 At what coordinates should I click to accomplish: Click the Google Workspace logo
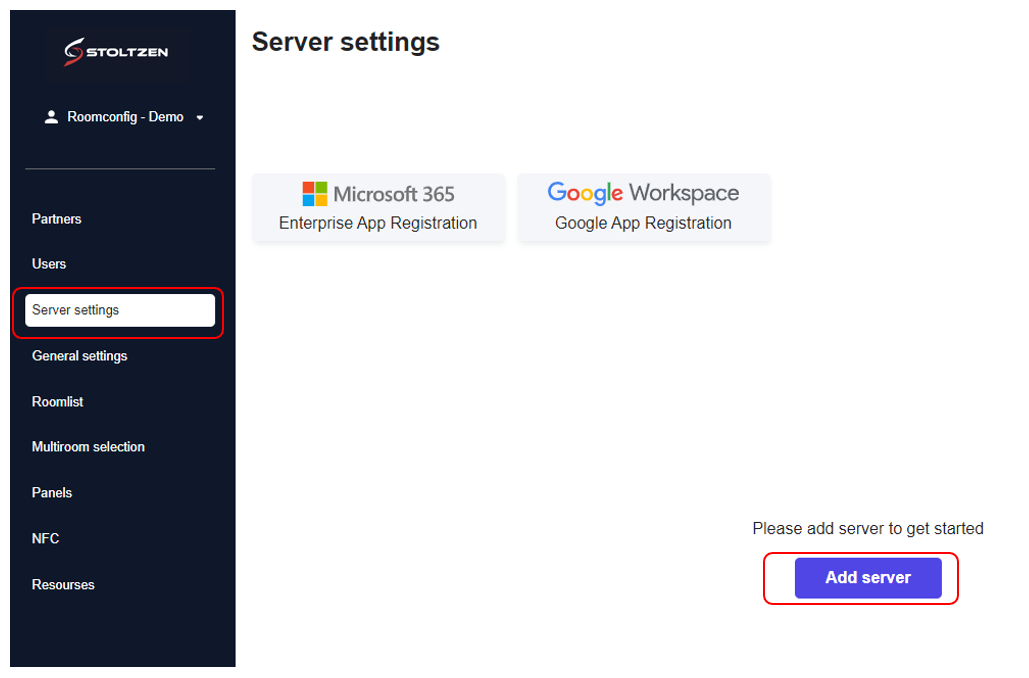click(643, 193)
